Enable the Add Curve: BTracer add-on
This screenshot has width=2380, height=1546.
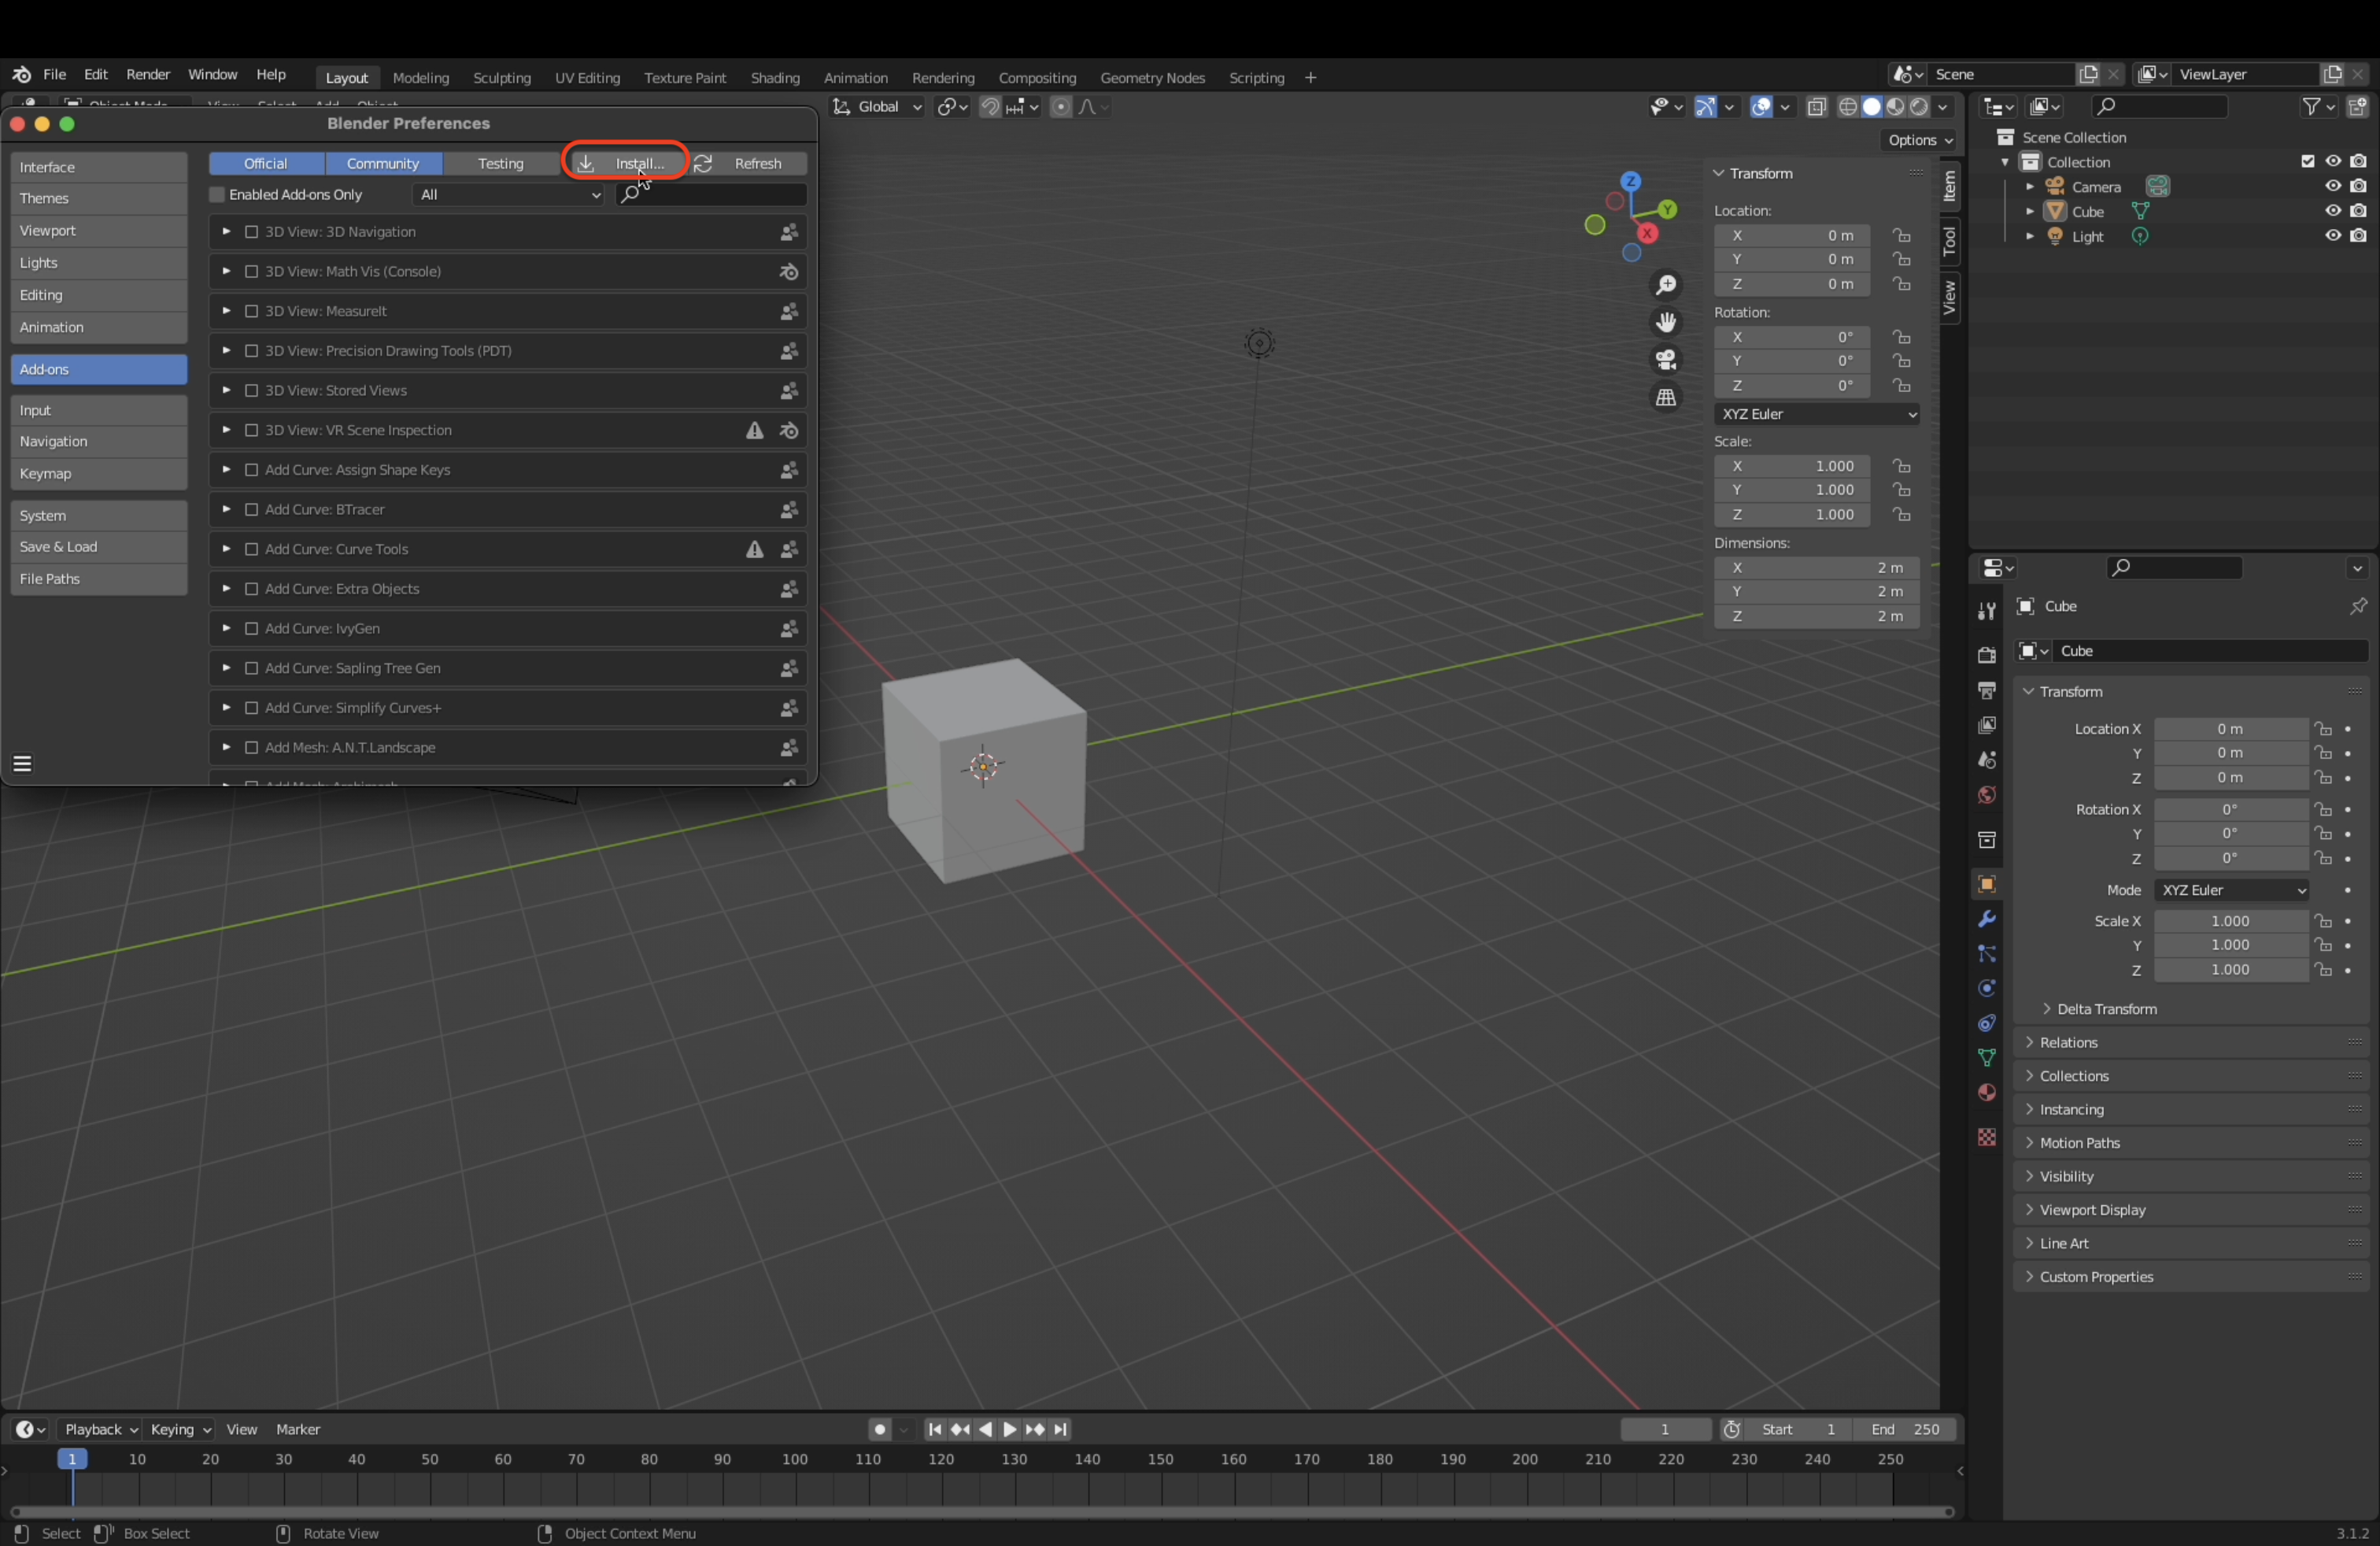pos(252,510)
